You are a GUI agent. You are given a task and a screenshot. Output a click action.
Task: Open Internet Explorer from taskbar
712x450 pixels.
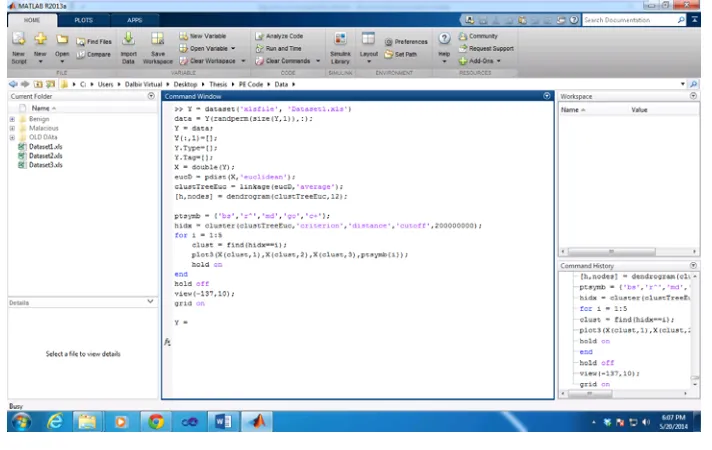coord(55,421)
